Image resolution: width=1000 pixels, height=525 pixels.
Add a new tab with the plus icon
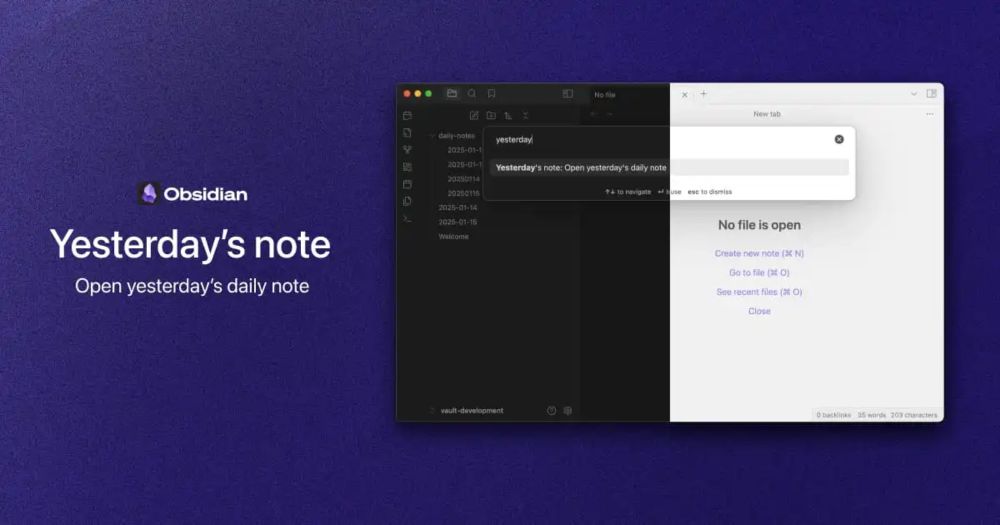[703, 94]
